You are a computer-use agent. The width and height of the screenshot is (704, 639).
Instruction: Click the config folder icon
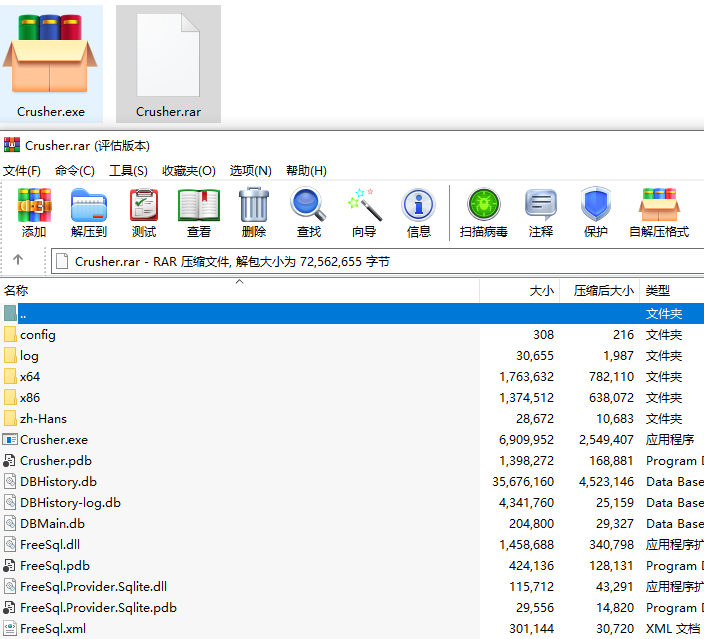coord(10,335)
